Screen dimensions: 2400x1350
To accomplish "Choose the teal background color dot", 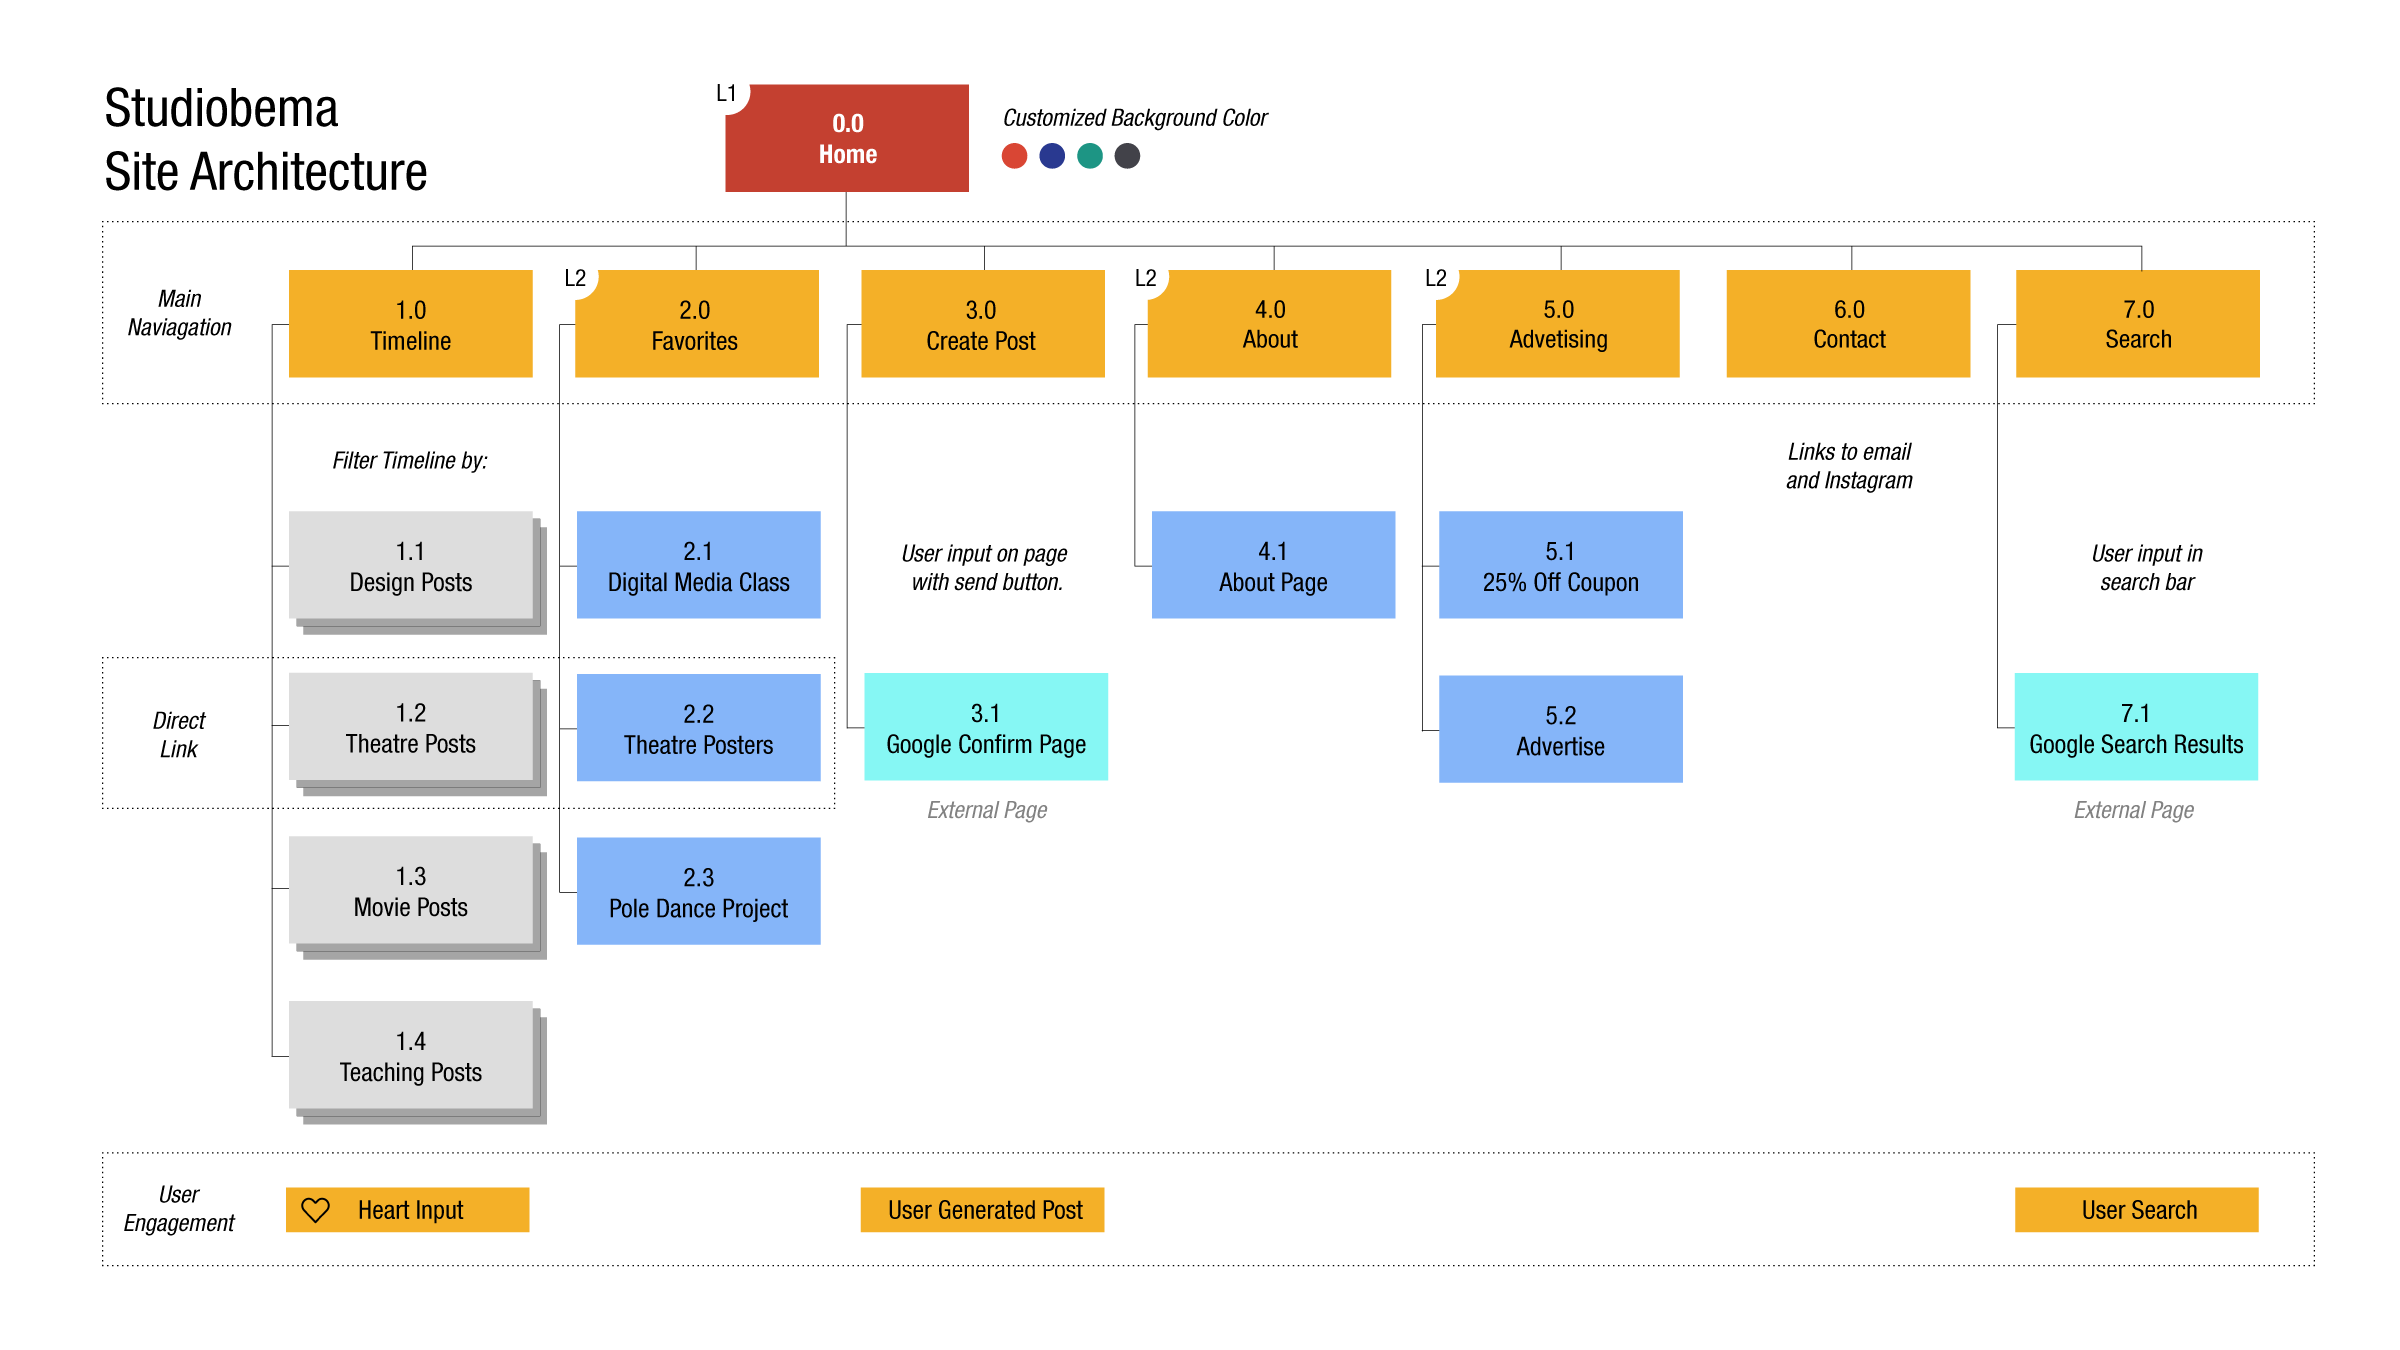I will 1090,156.
